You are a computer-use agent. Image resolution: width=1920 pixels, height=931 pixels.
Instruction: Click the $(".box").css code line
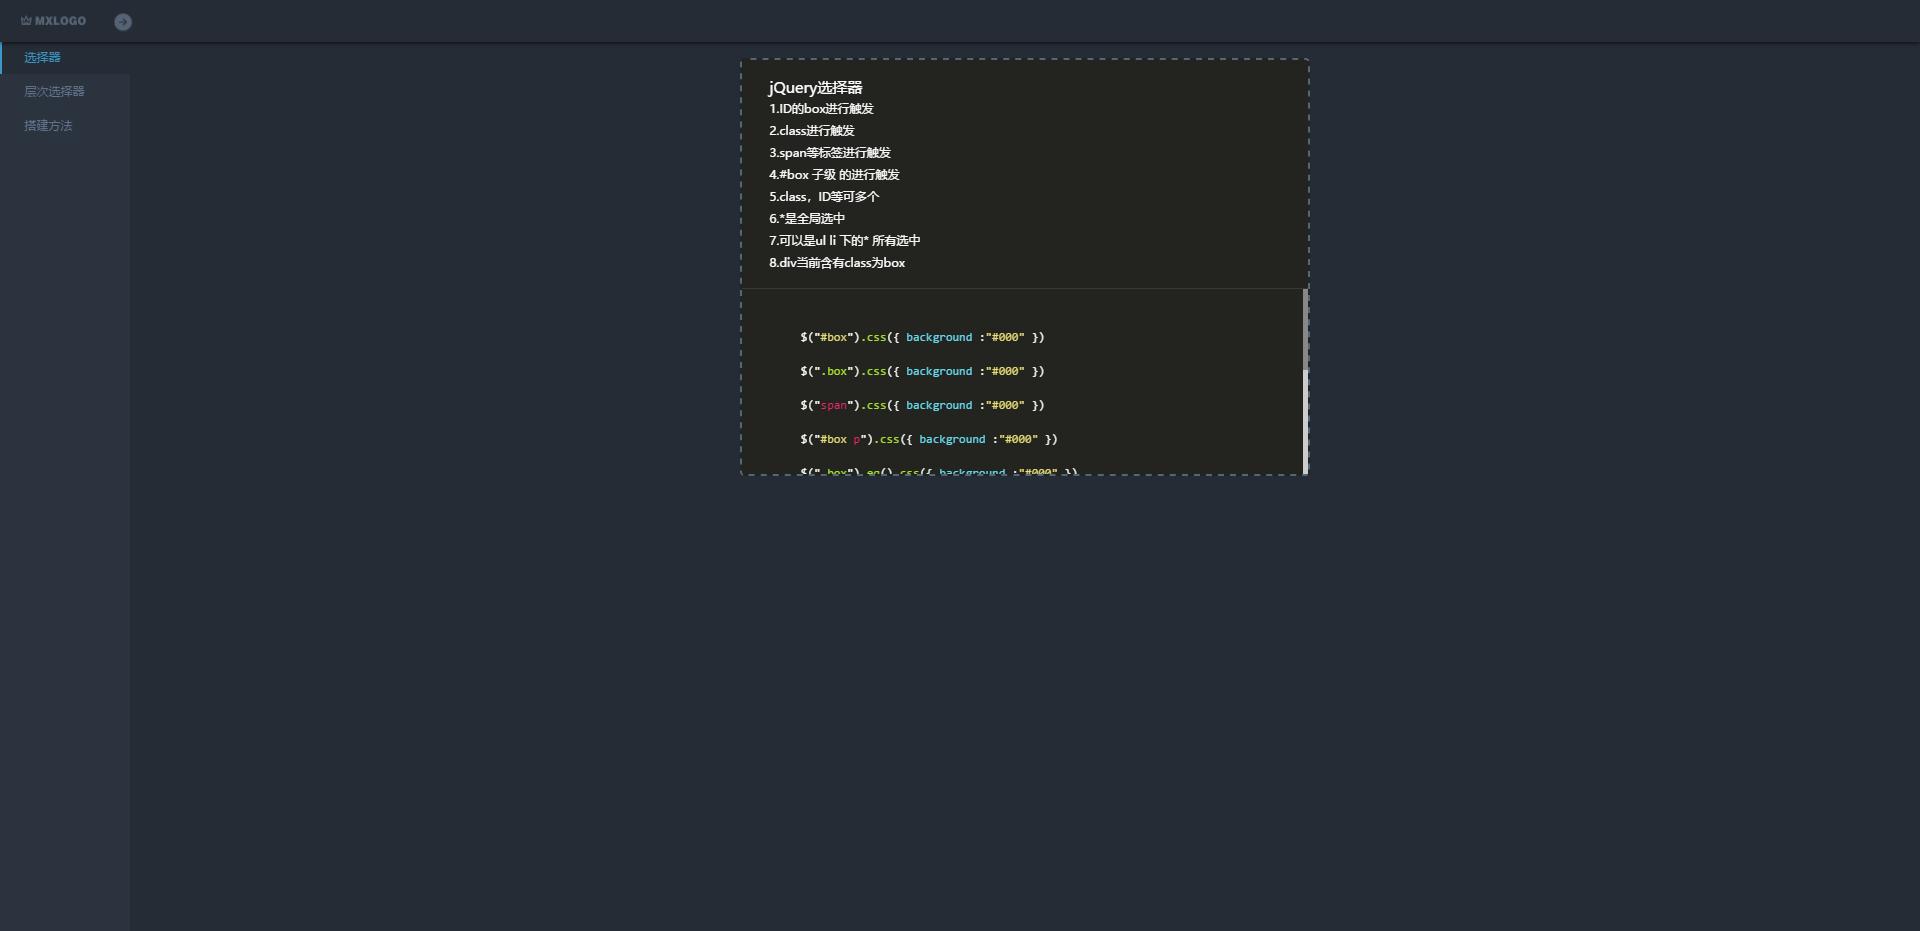[922, 371]
